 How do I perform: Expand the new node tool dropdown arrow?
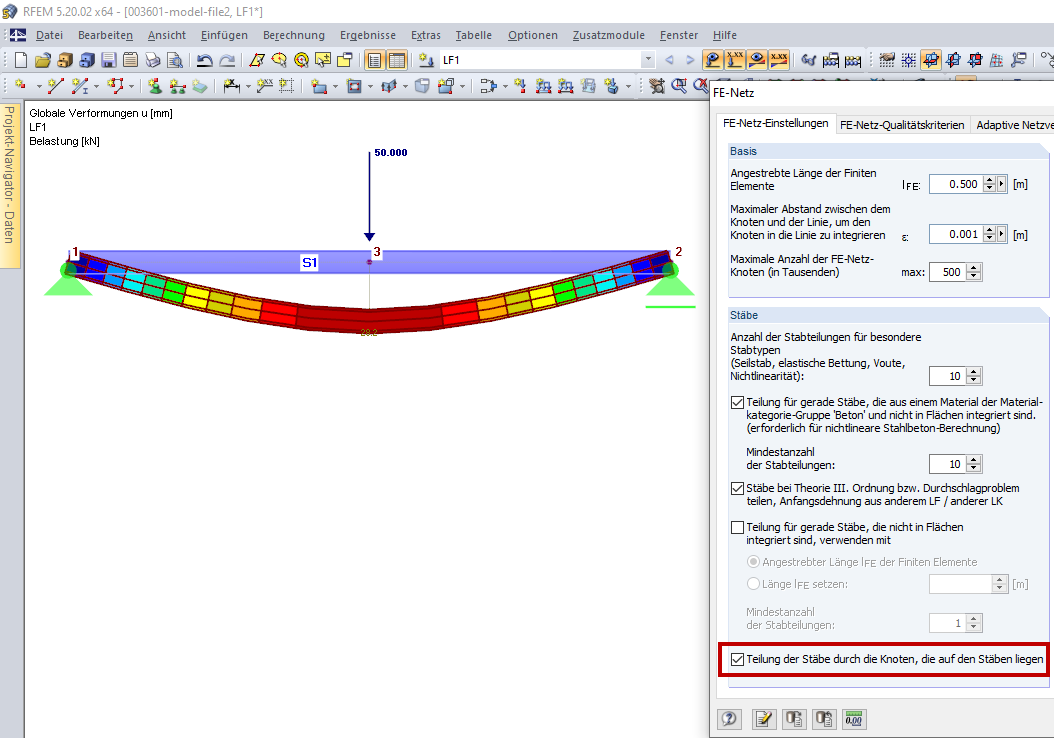pyautogui.click(x=38, y=86)
